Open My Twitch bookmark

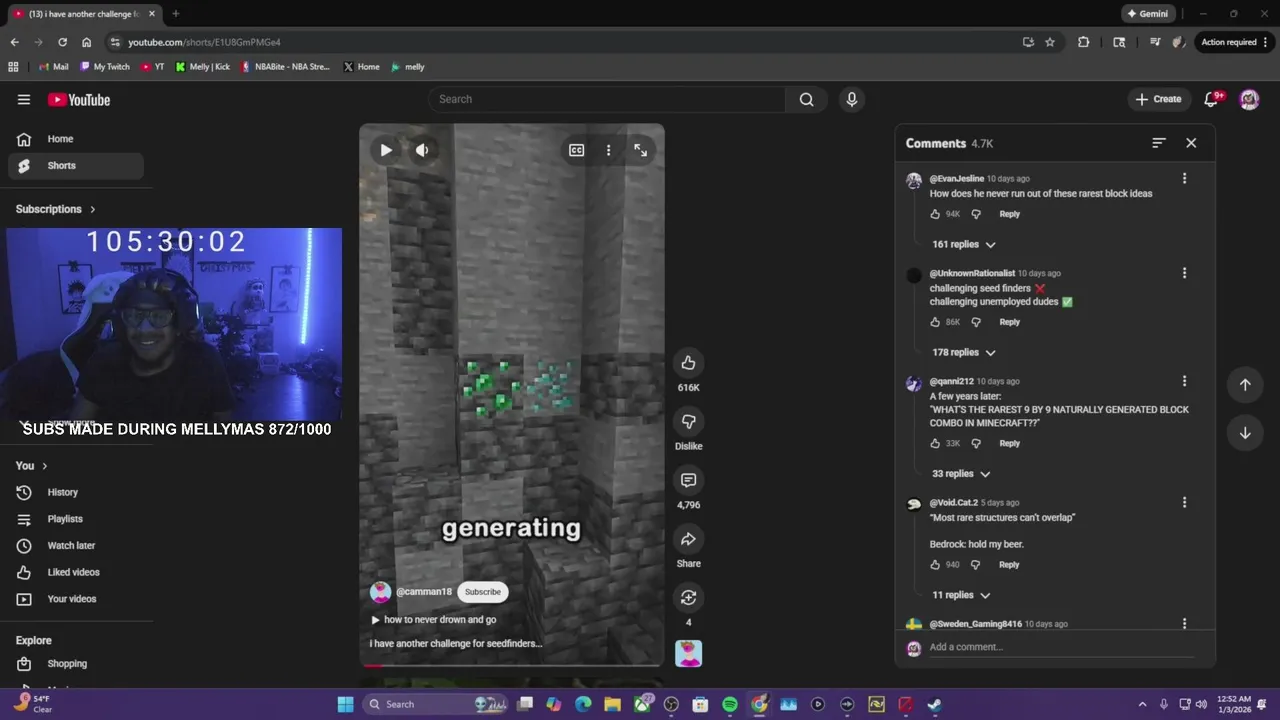105,67
